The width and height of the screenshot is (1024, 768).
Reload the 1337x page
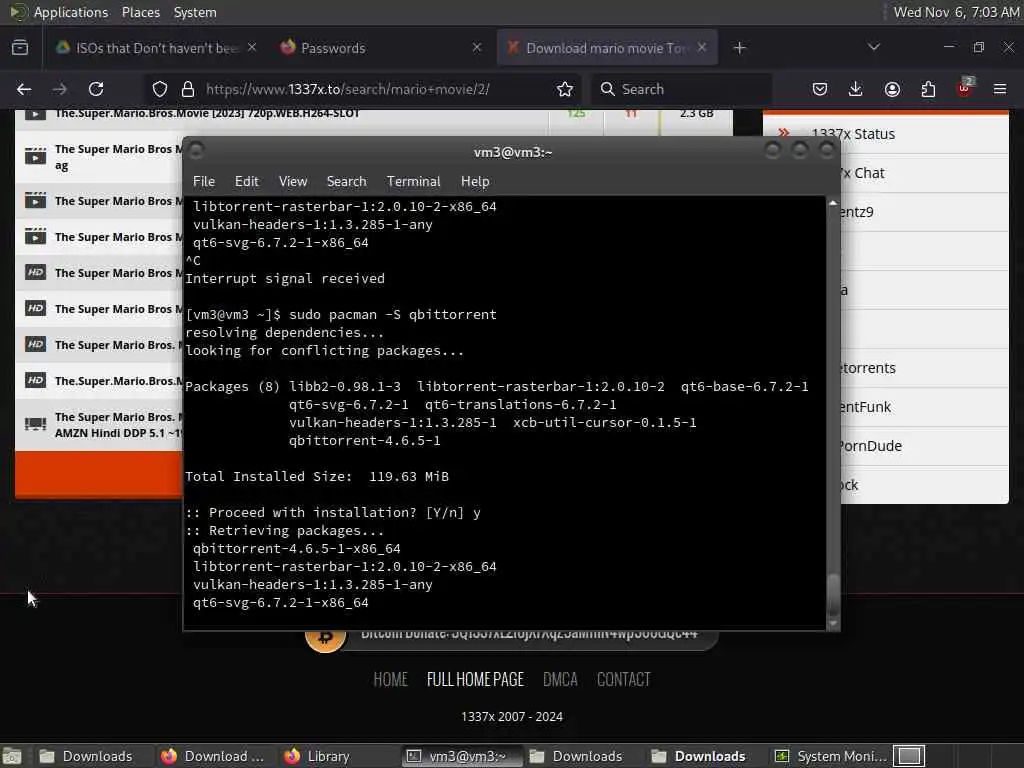(x=96, y=89)
